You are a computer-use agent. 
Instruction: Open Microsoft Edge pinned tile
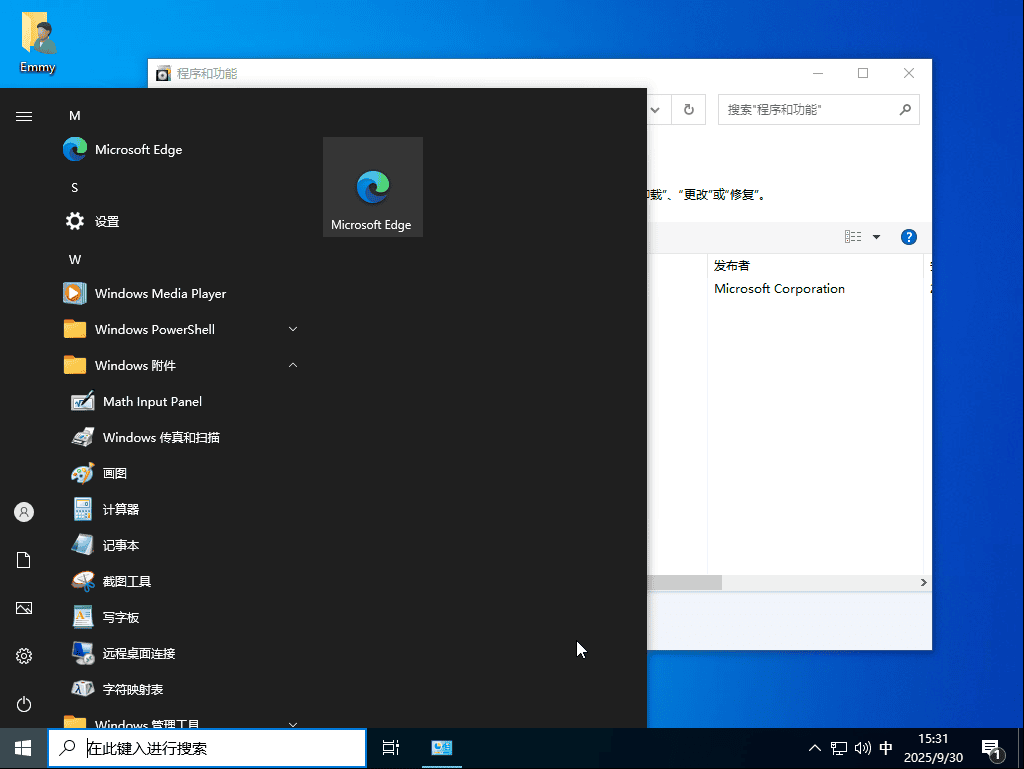coord(372,187)
